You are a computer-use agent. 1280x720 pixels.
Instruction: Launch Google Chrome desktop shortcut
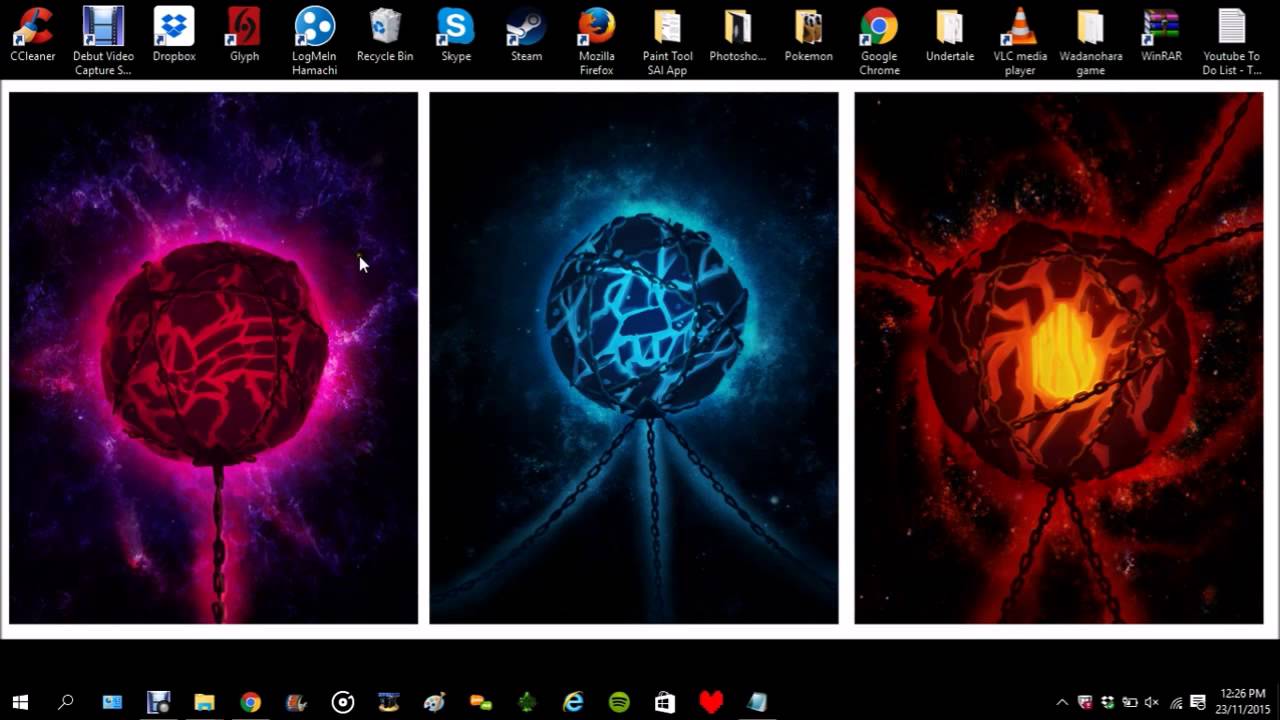[x=879, y=41]
